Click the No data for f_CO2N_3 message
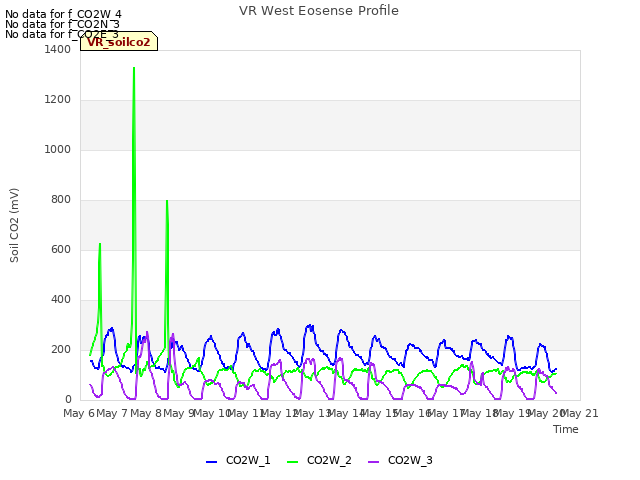Screen dimensions: 640x480 coord(62,24)
